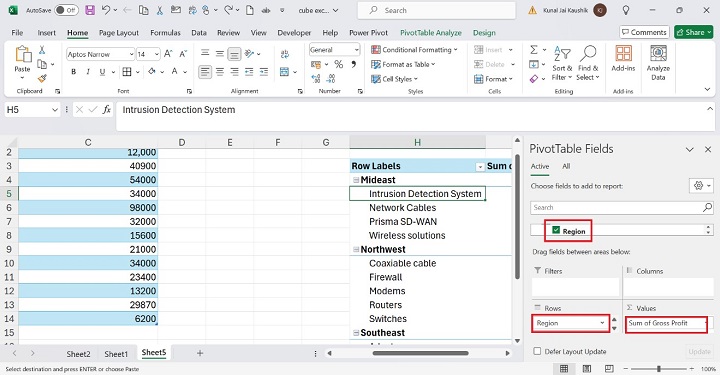Image resolution: width=720 pixels, height=375 pixels.
Task: Check Defer Layout Update checkbox
Action: [x=537, y=351]
